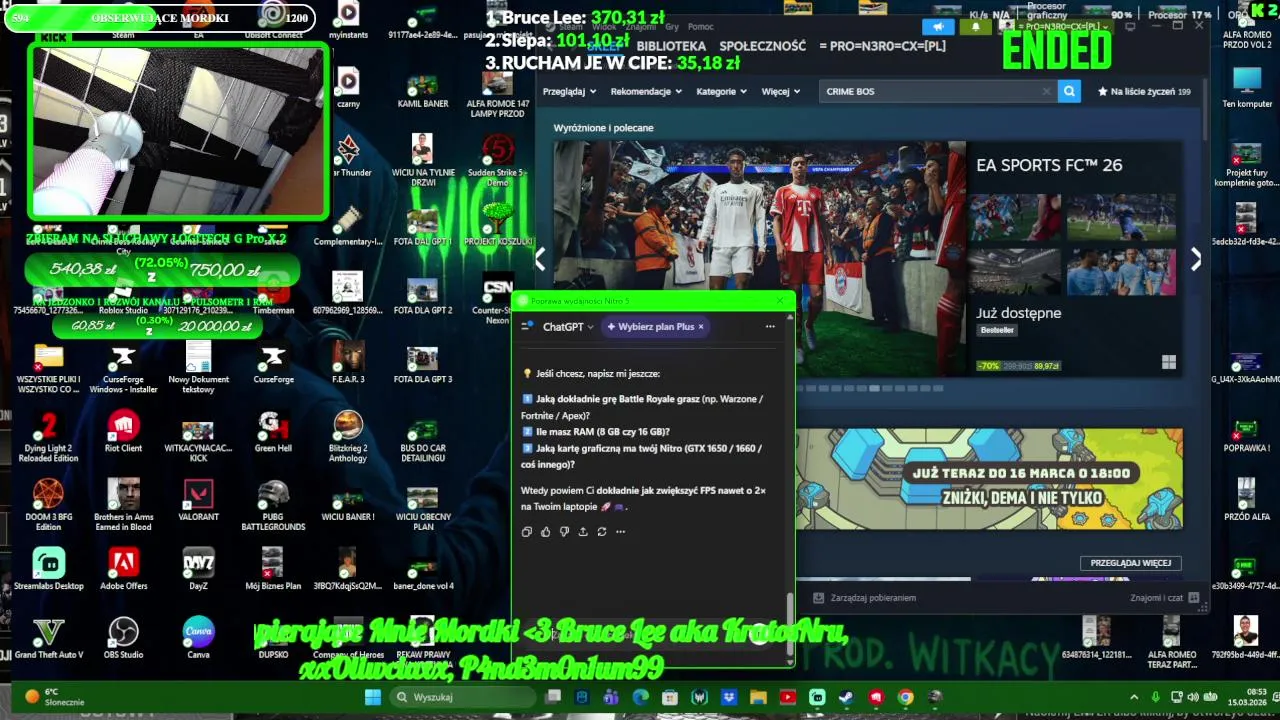Click Steam store search magnifier button
This screenshot has width=1280, height=720.
click(1069, 91)
